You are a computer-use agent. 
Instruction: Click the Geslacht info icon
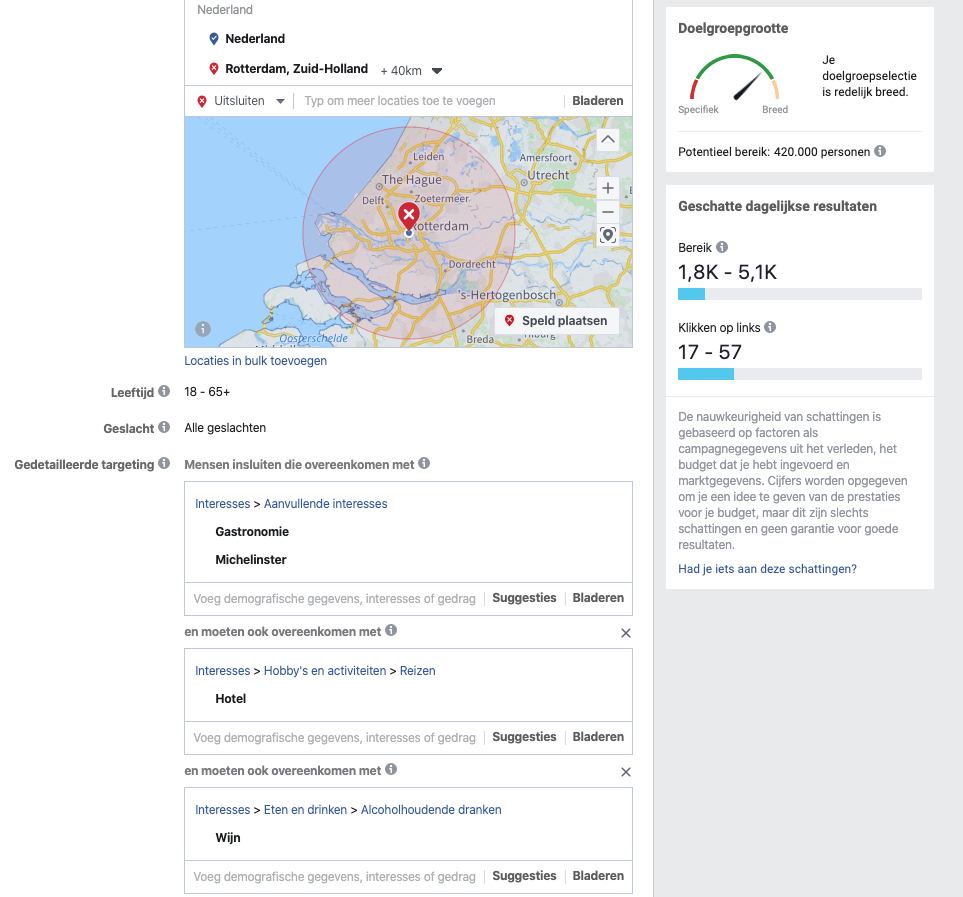click(164, 427)
